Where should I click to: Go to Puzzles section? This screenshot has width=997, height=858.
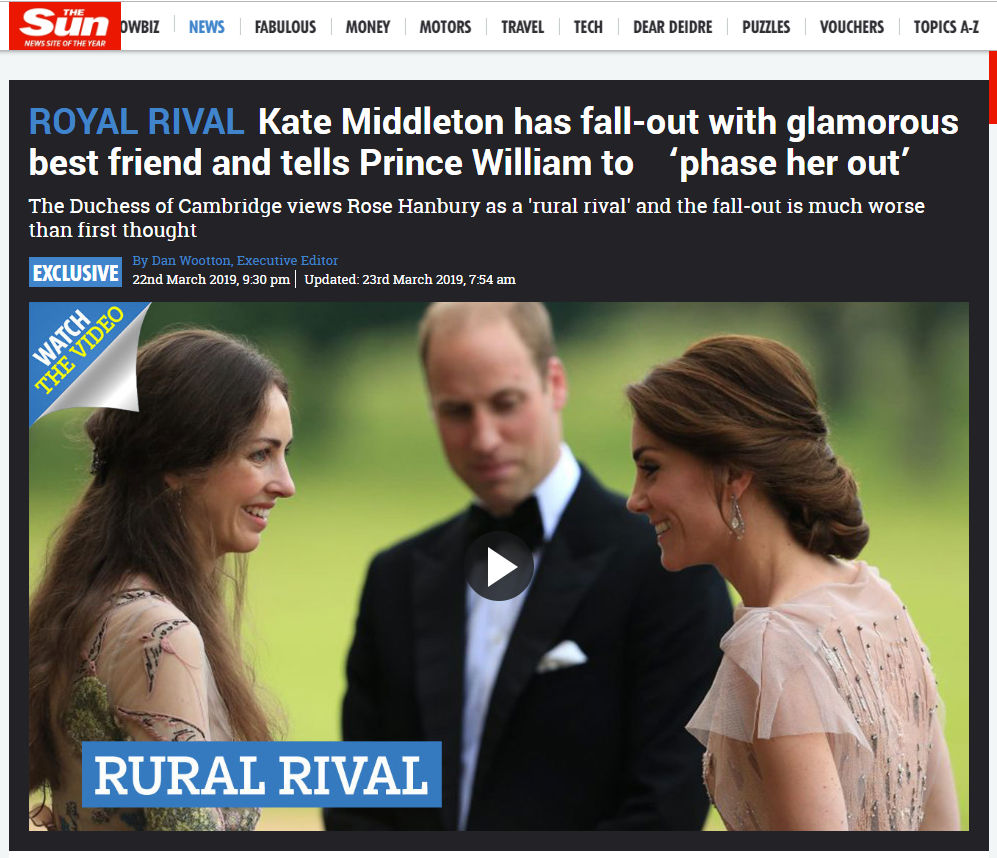point(766,27)
